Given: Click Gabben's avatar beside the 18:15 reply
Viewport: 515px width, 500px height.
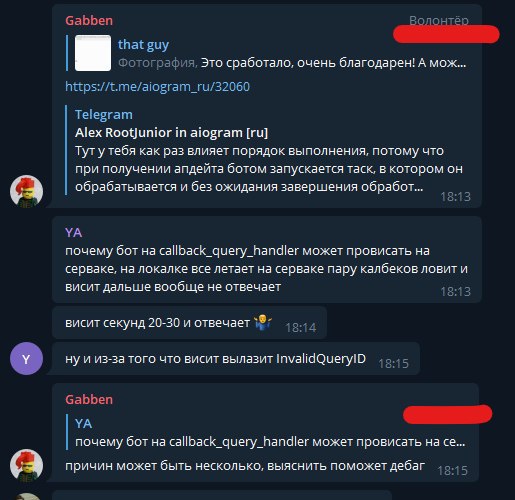Looking at the screenshot, I should (x=26, y=465).
